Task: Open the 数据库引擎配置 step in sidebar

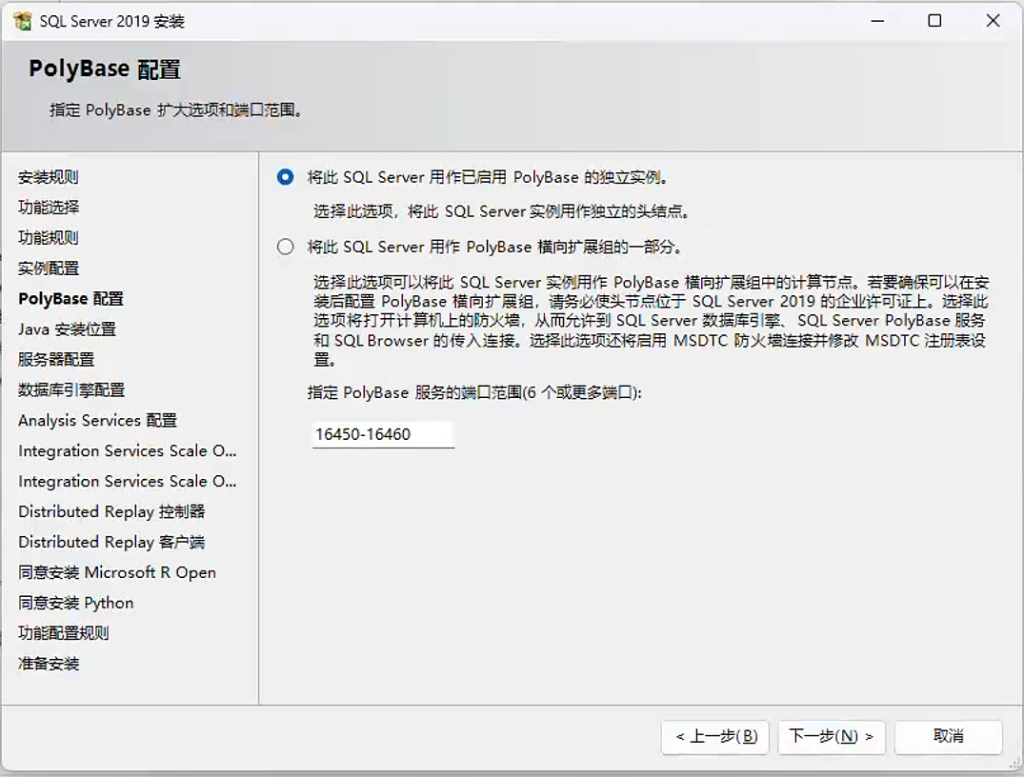Action: [71, 390]
